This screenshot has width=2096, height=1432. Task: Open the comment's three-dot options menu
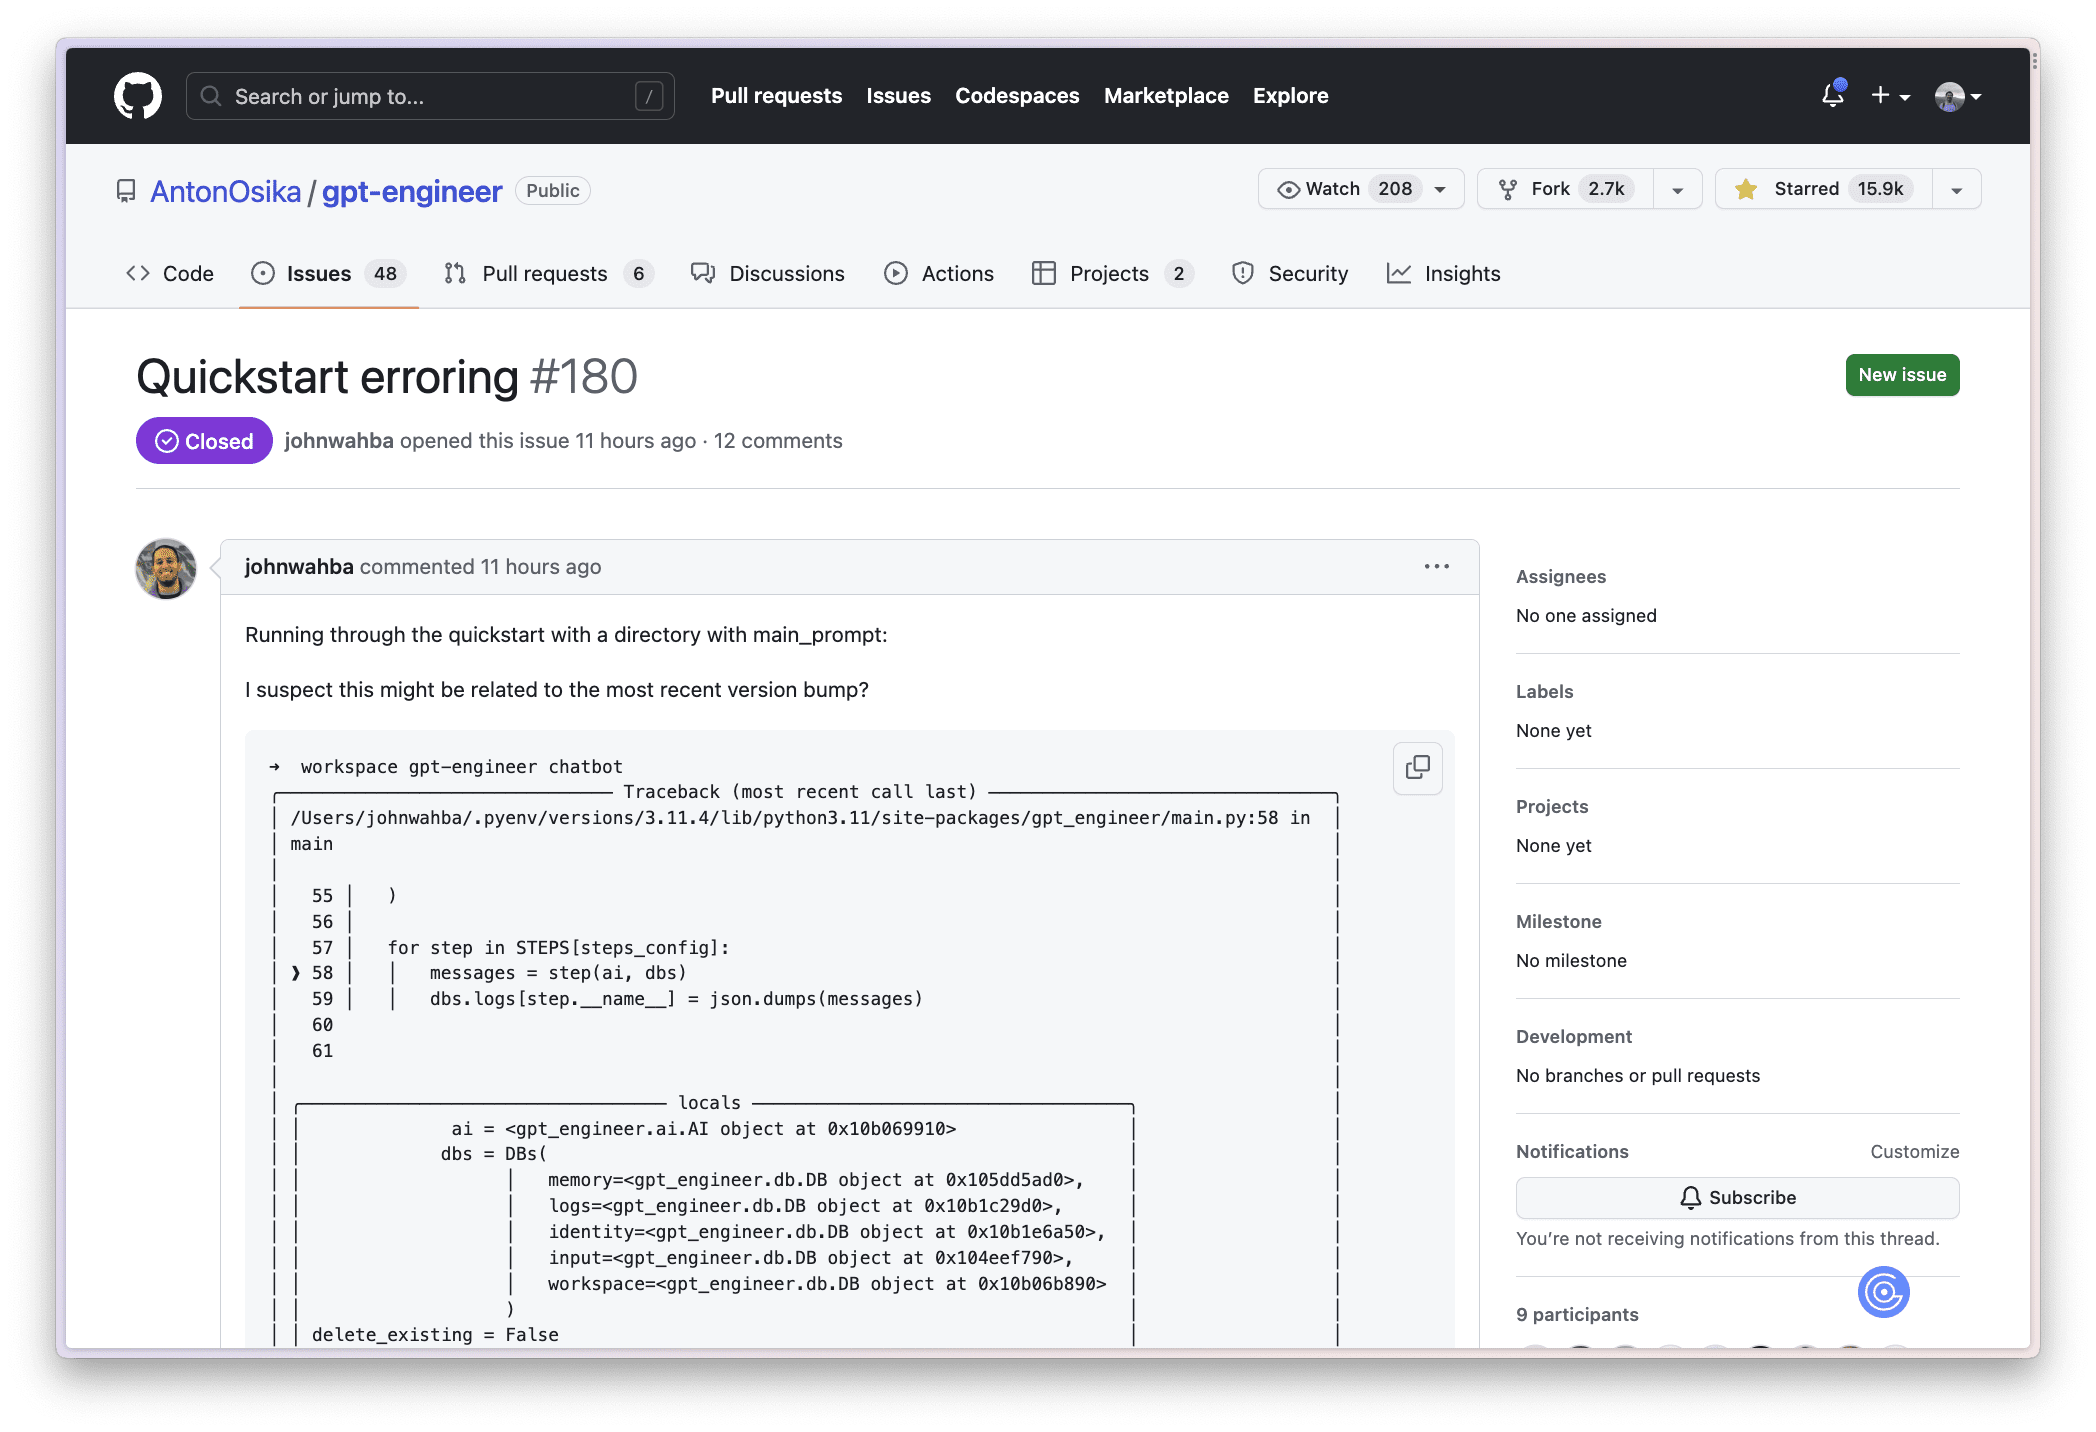[x=1436, y=567]
